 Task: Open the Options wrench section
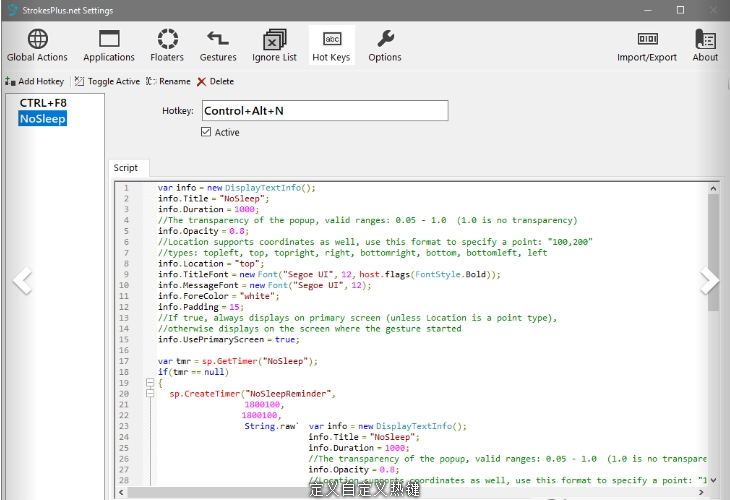[x=385, y=45]
